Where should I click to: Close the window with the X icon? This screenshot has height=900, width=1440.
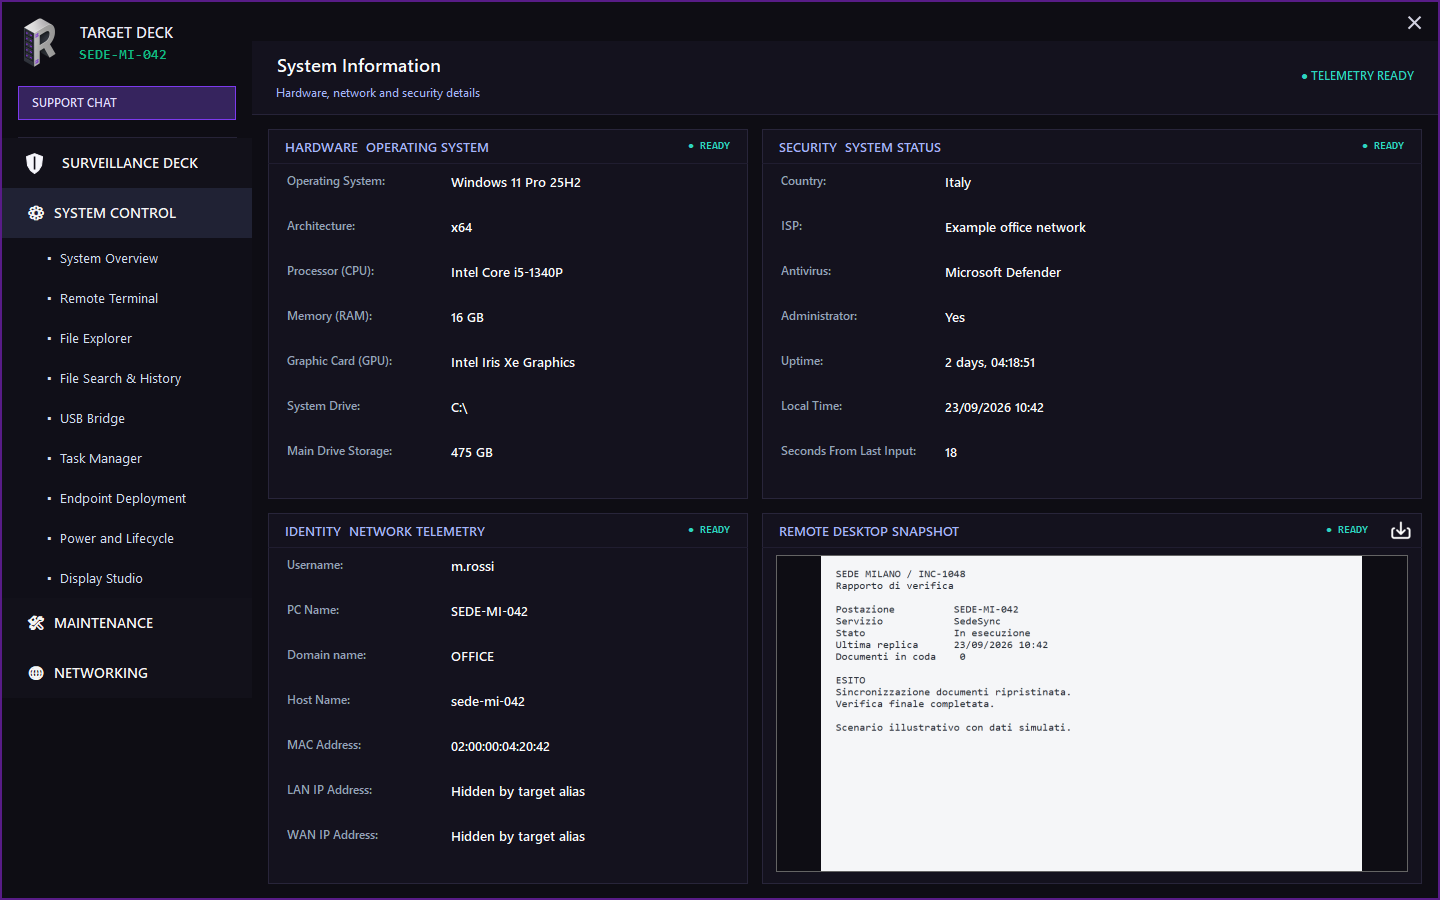(x=1414, y=23)
